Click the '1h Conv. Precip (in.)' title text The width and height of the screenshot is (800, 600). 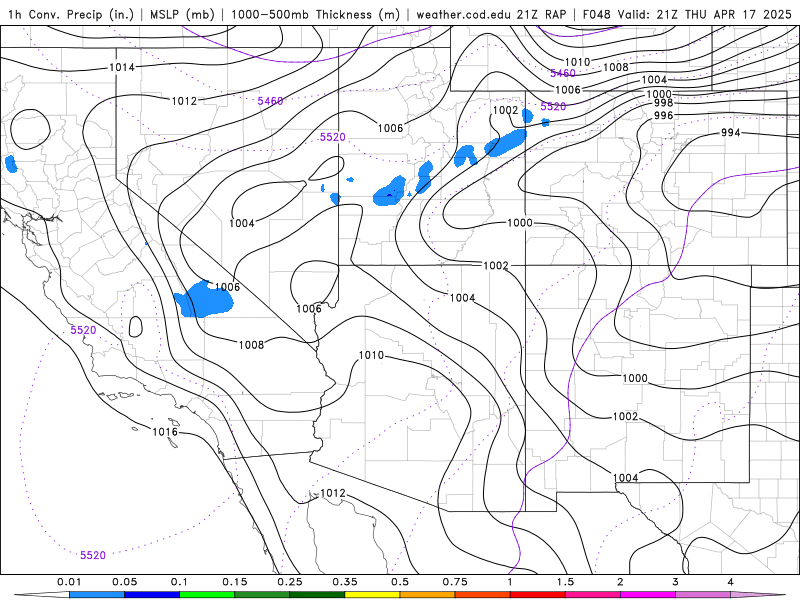71,14
